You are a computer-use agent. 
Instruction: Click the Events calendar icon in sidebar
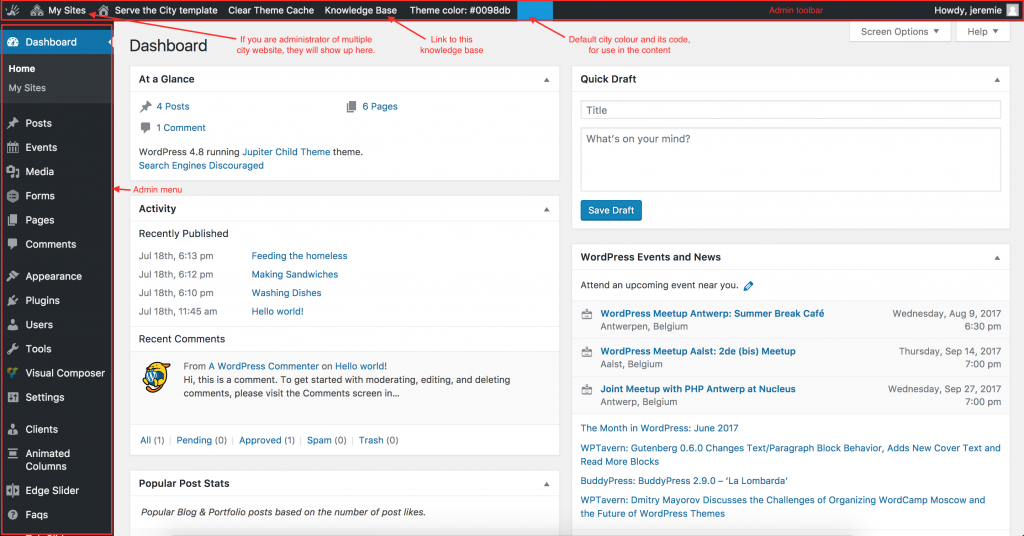[x=13, y=148]
